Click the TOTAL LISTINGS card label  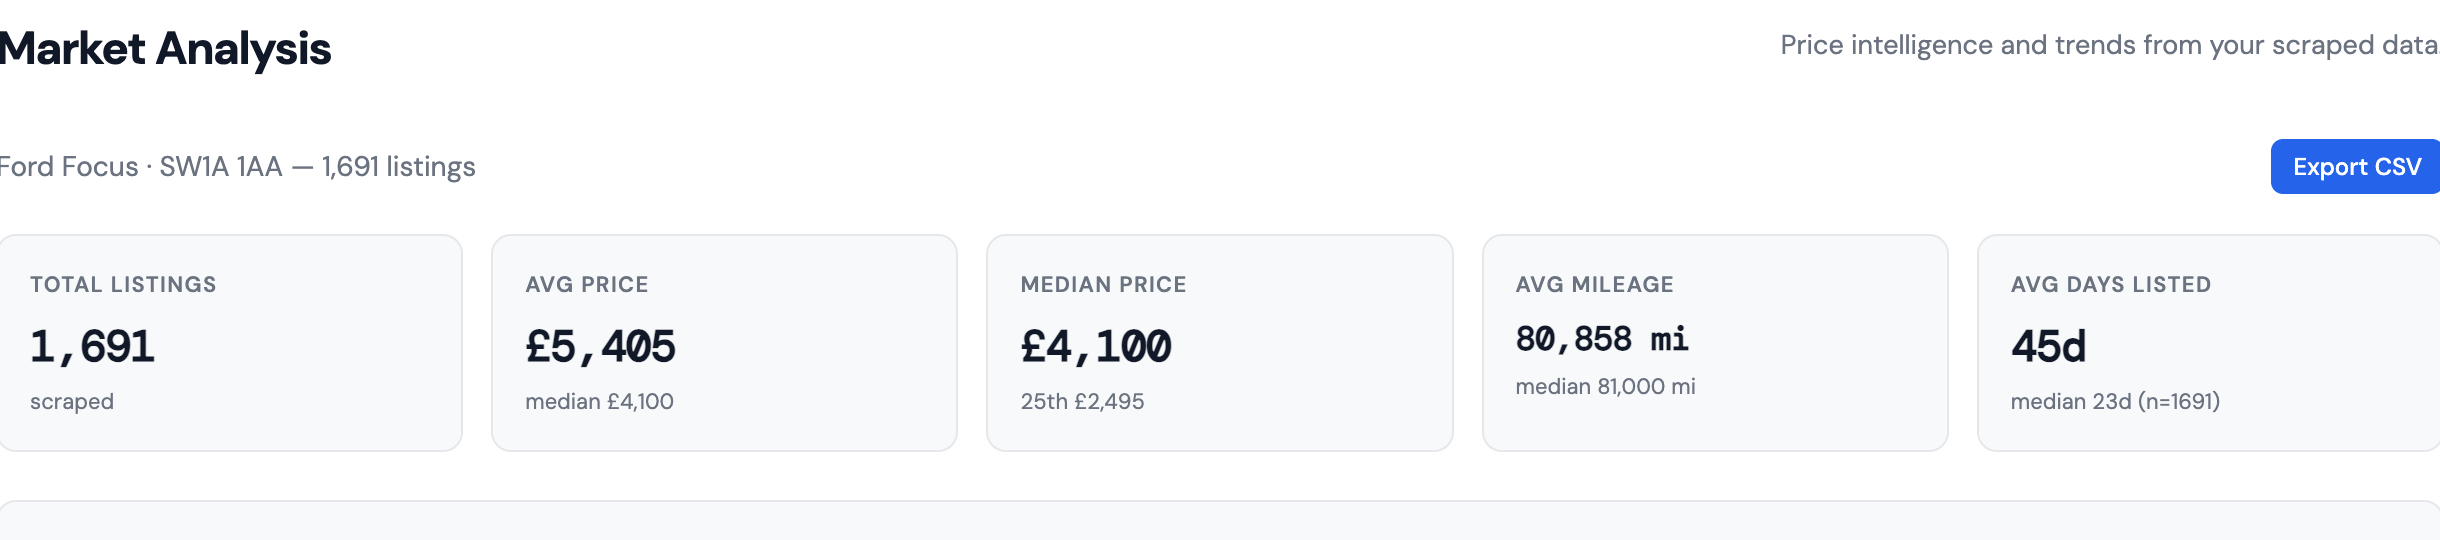[123, 285]
